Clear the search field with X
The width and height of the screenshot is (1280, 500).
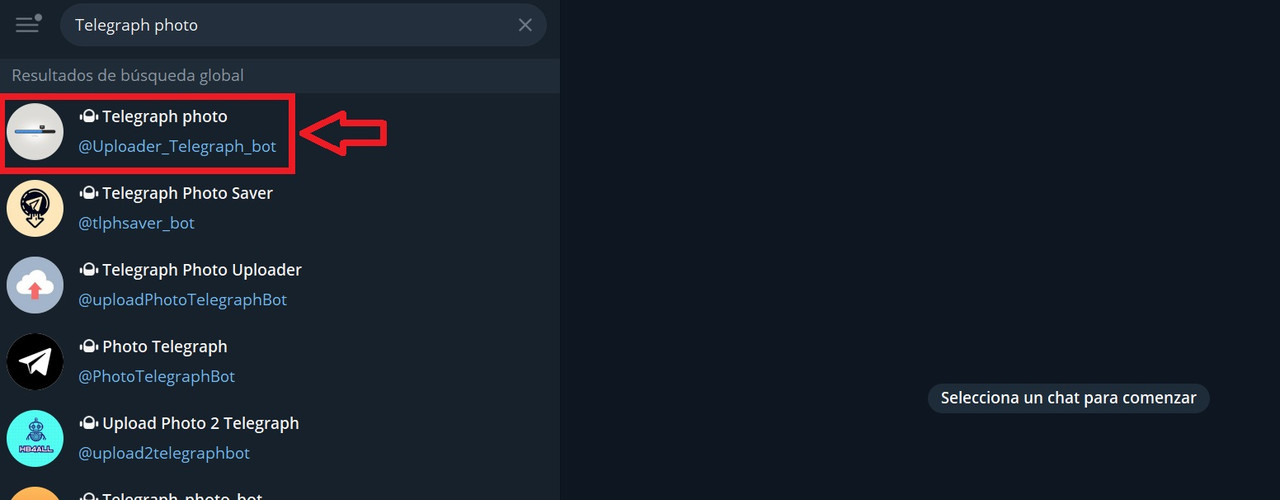[525, 25]
